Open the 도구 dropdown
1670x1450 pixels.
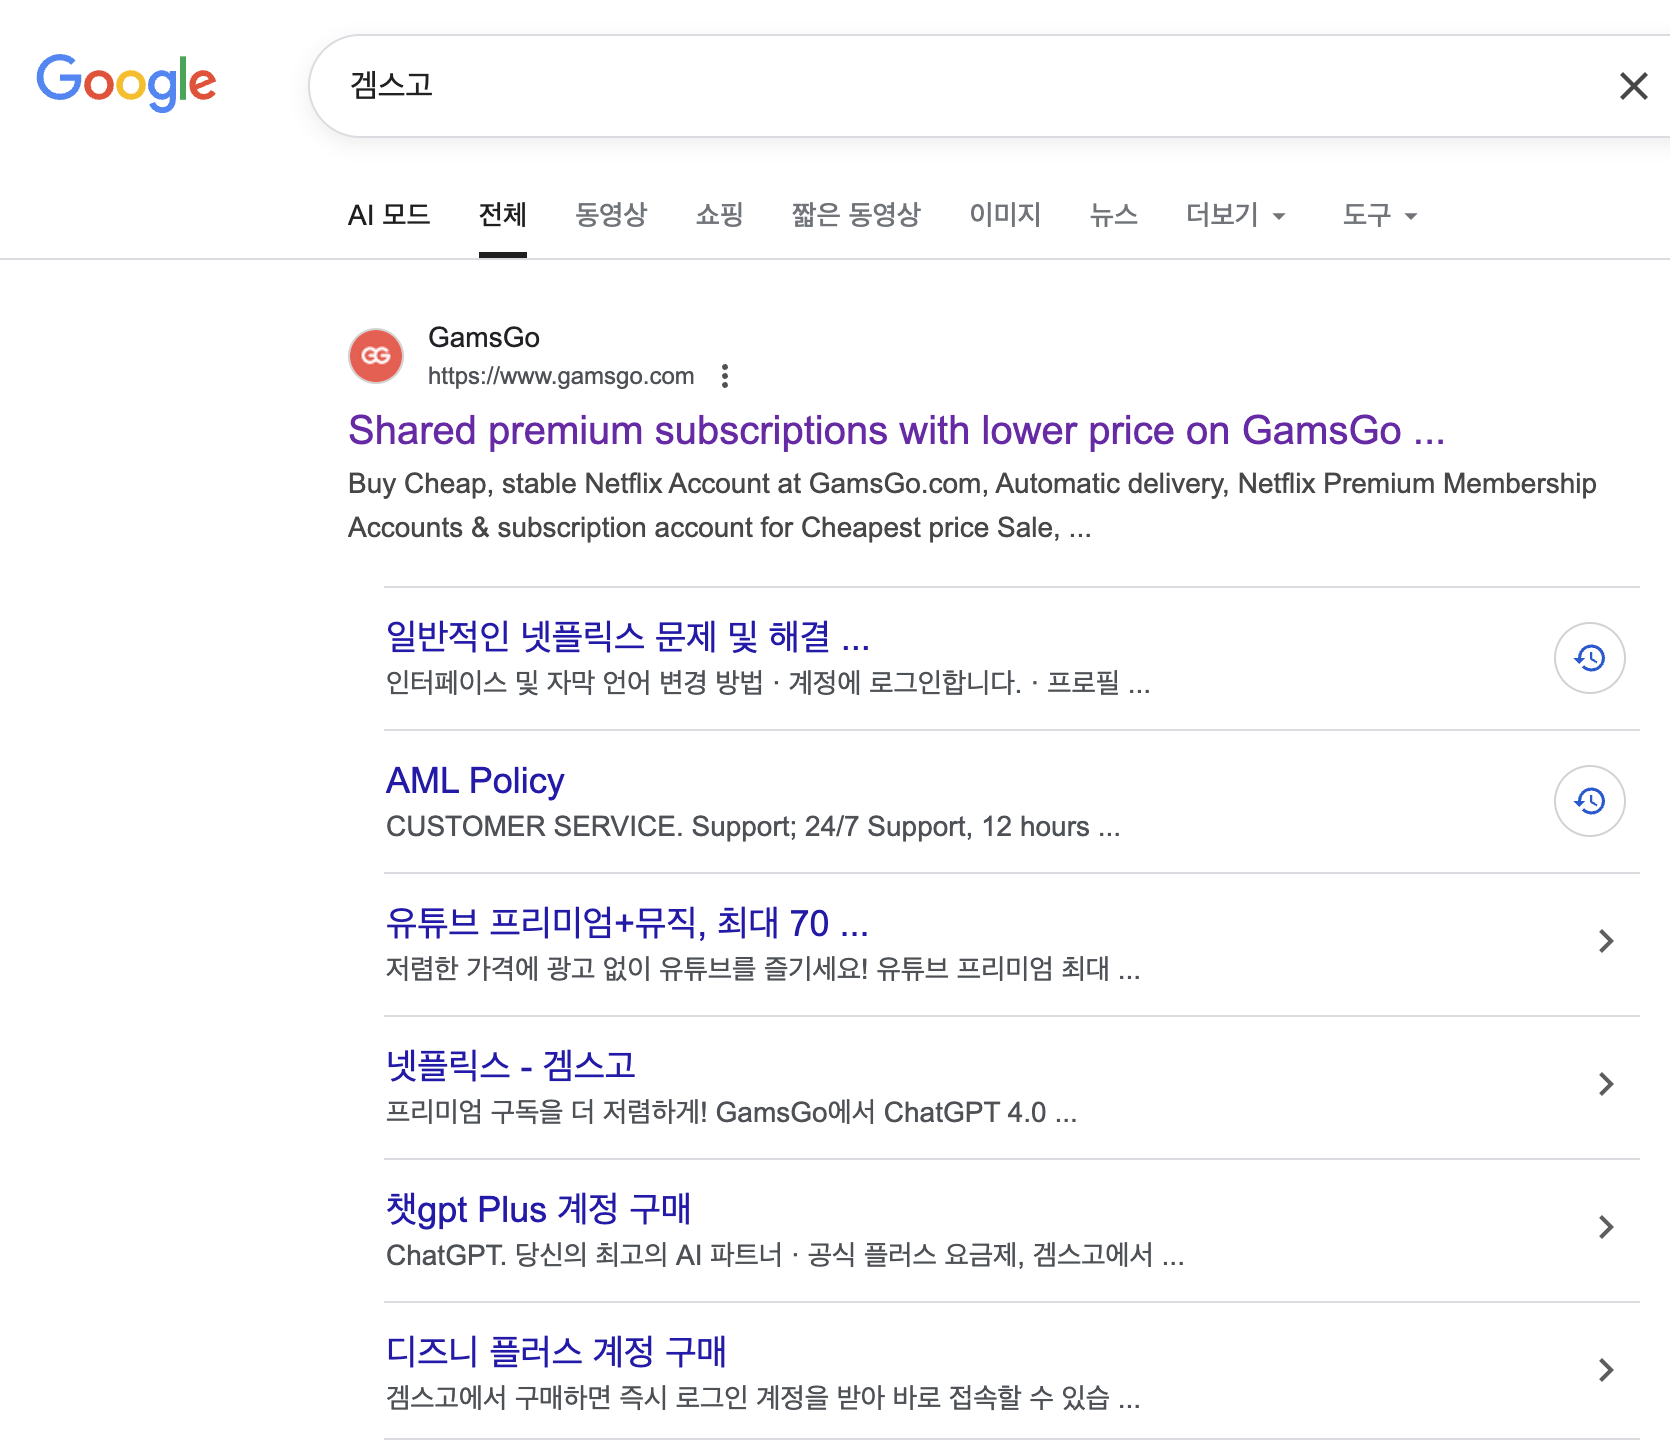1380,215
